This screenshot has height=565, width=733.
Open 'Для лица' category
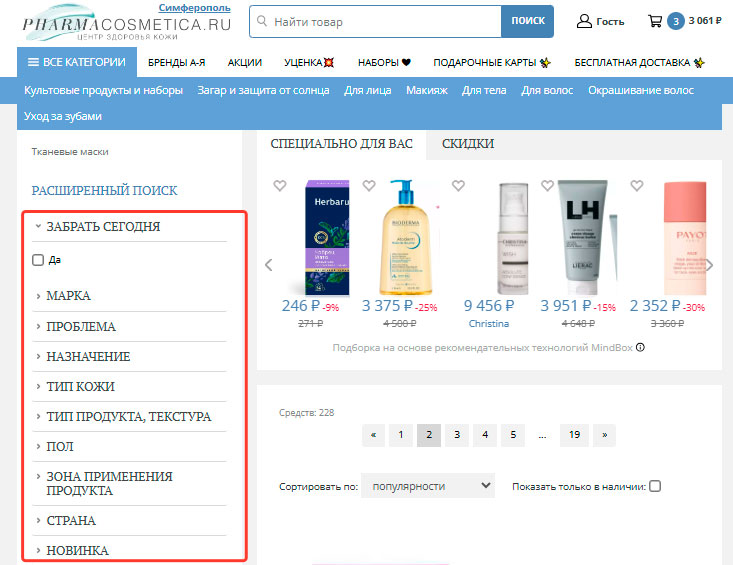click(x=368, y=90)
